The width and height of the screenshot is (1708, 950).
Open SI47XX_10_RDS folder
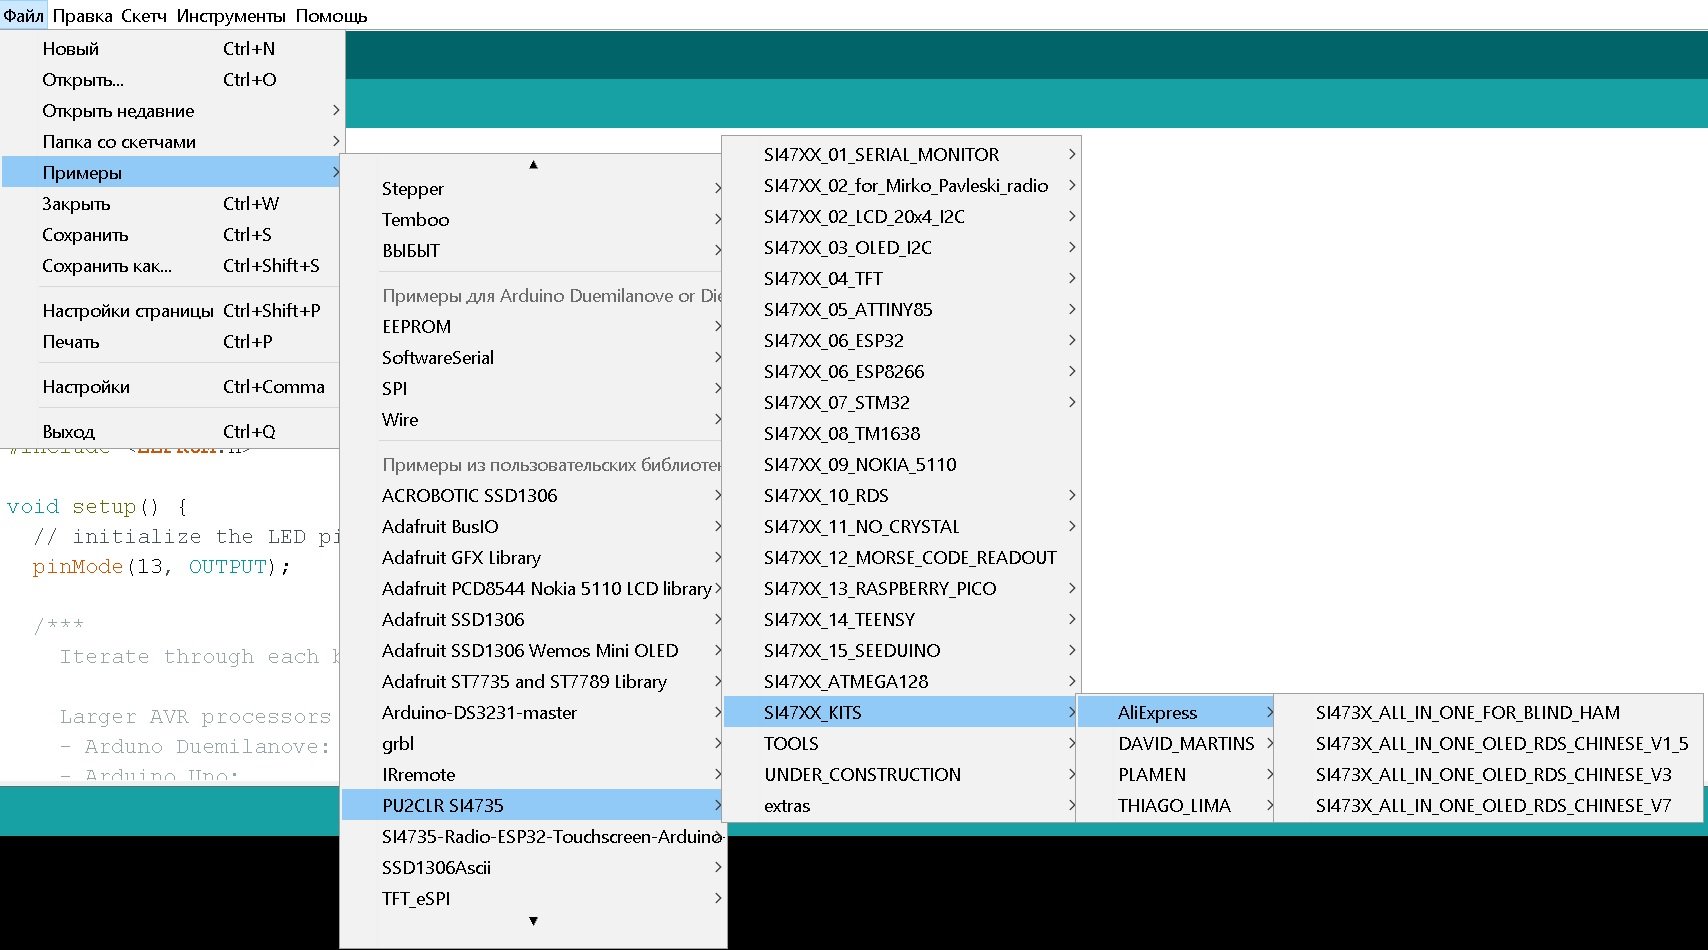[x=901, y=496]
